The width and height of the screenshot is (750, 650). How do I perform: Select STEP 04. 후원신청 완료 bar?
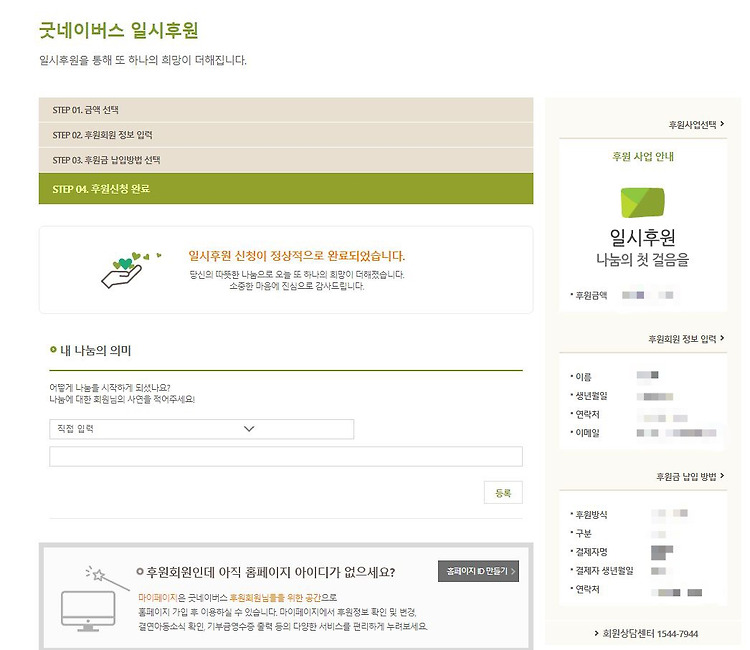coord(286,188)
